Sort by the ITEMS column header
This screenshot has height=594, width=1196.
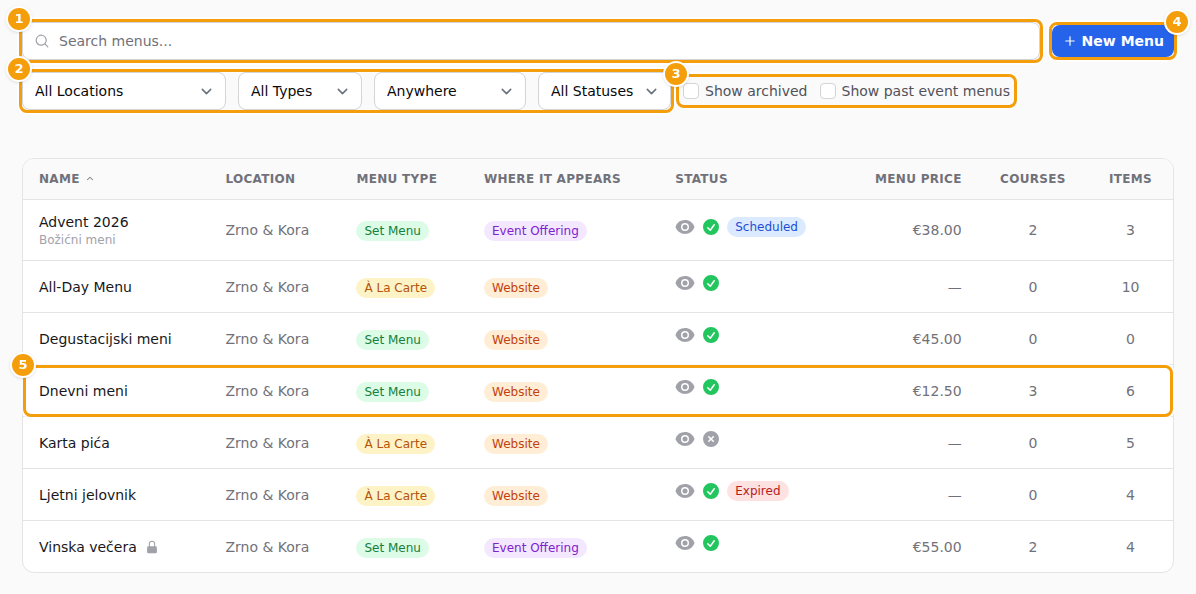(x=1130, y=179)
